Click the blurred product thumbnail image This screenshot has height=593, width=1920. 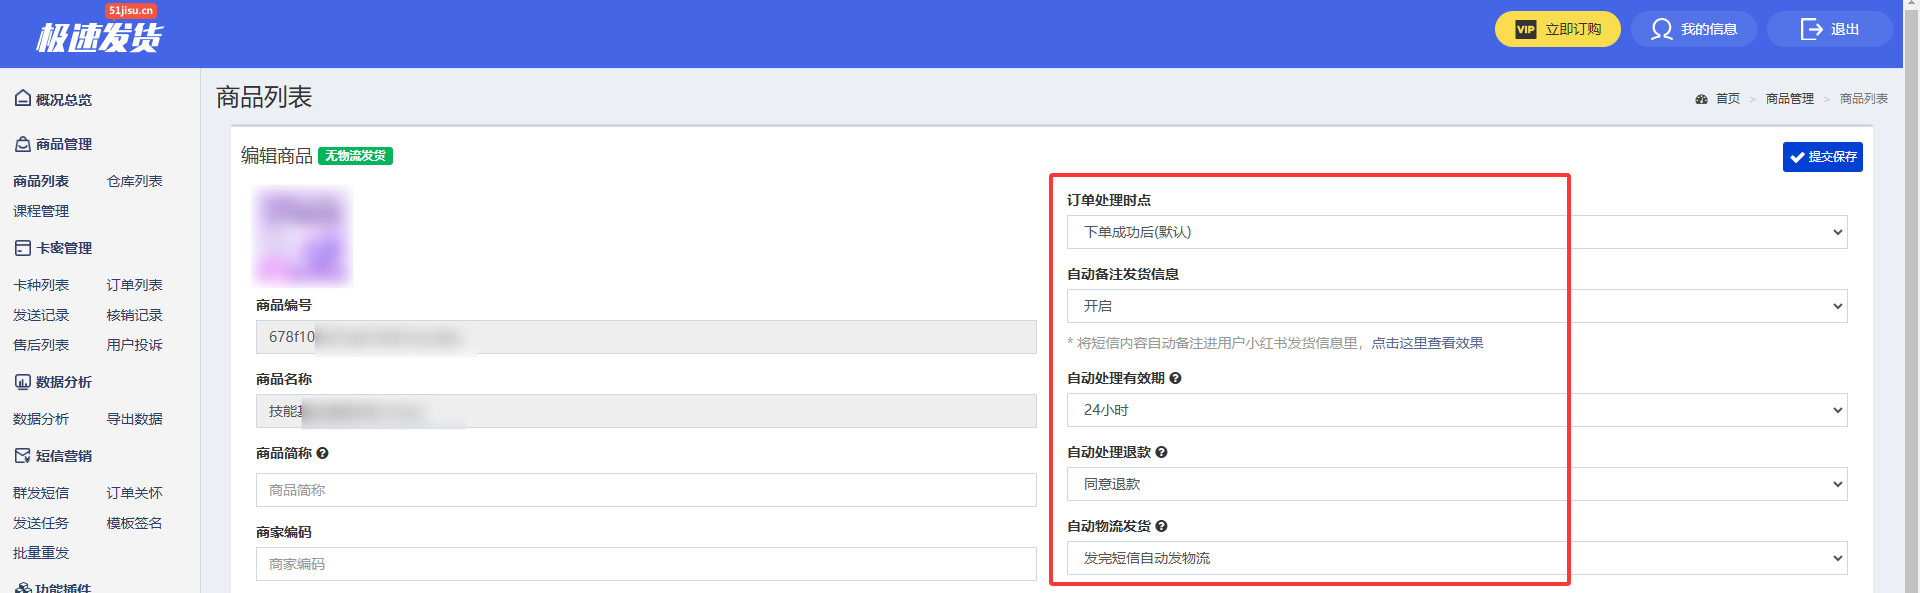pyautogui.click(x=302, y=237)
